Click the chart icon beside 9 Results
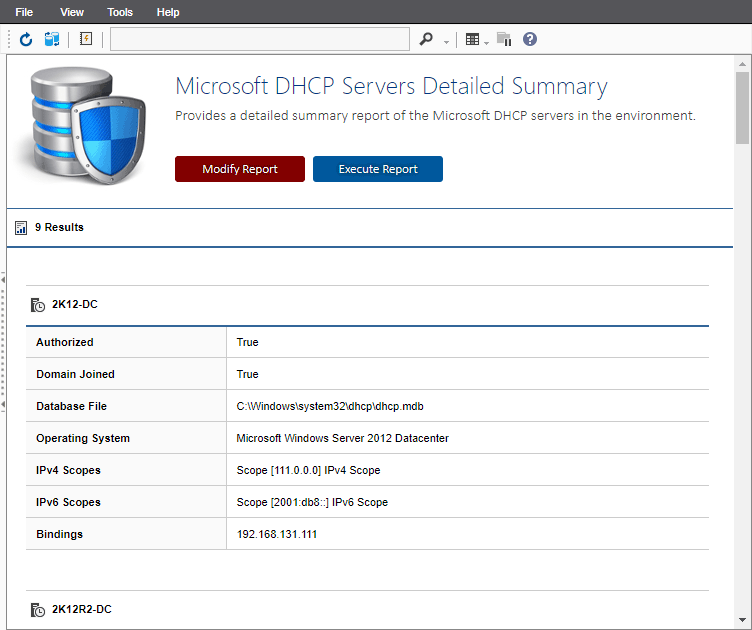Viewport: 752px width, 630px height. [21, 228]
